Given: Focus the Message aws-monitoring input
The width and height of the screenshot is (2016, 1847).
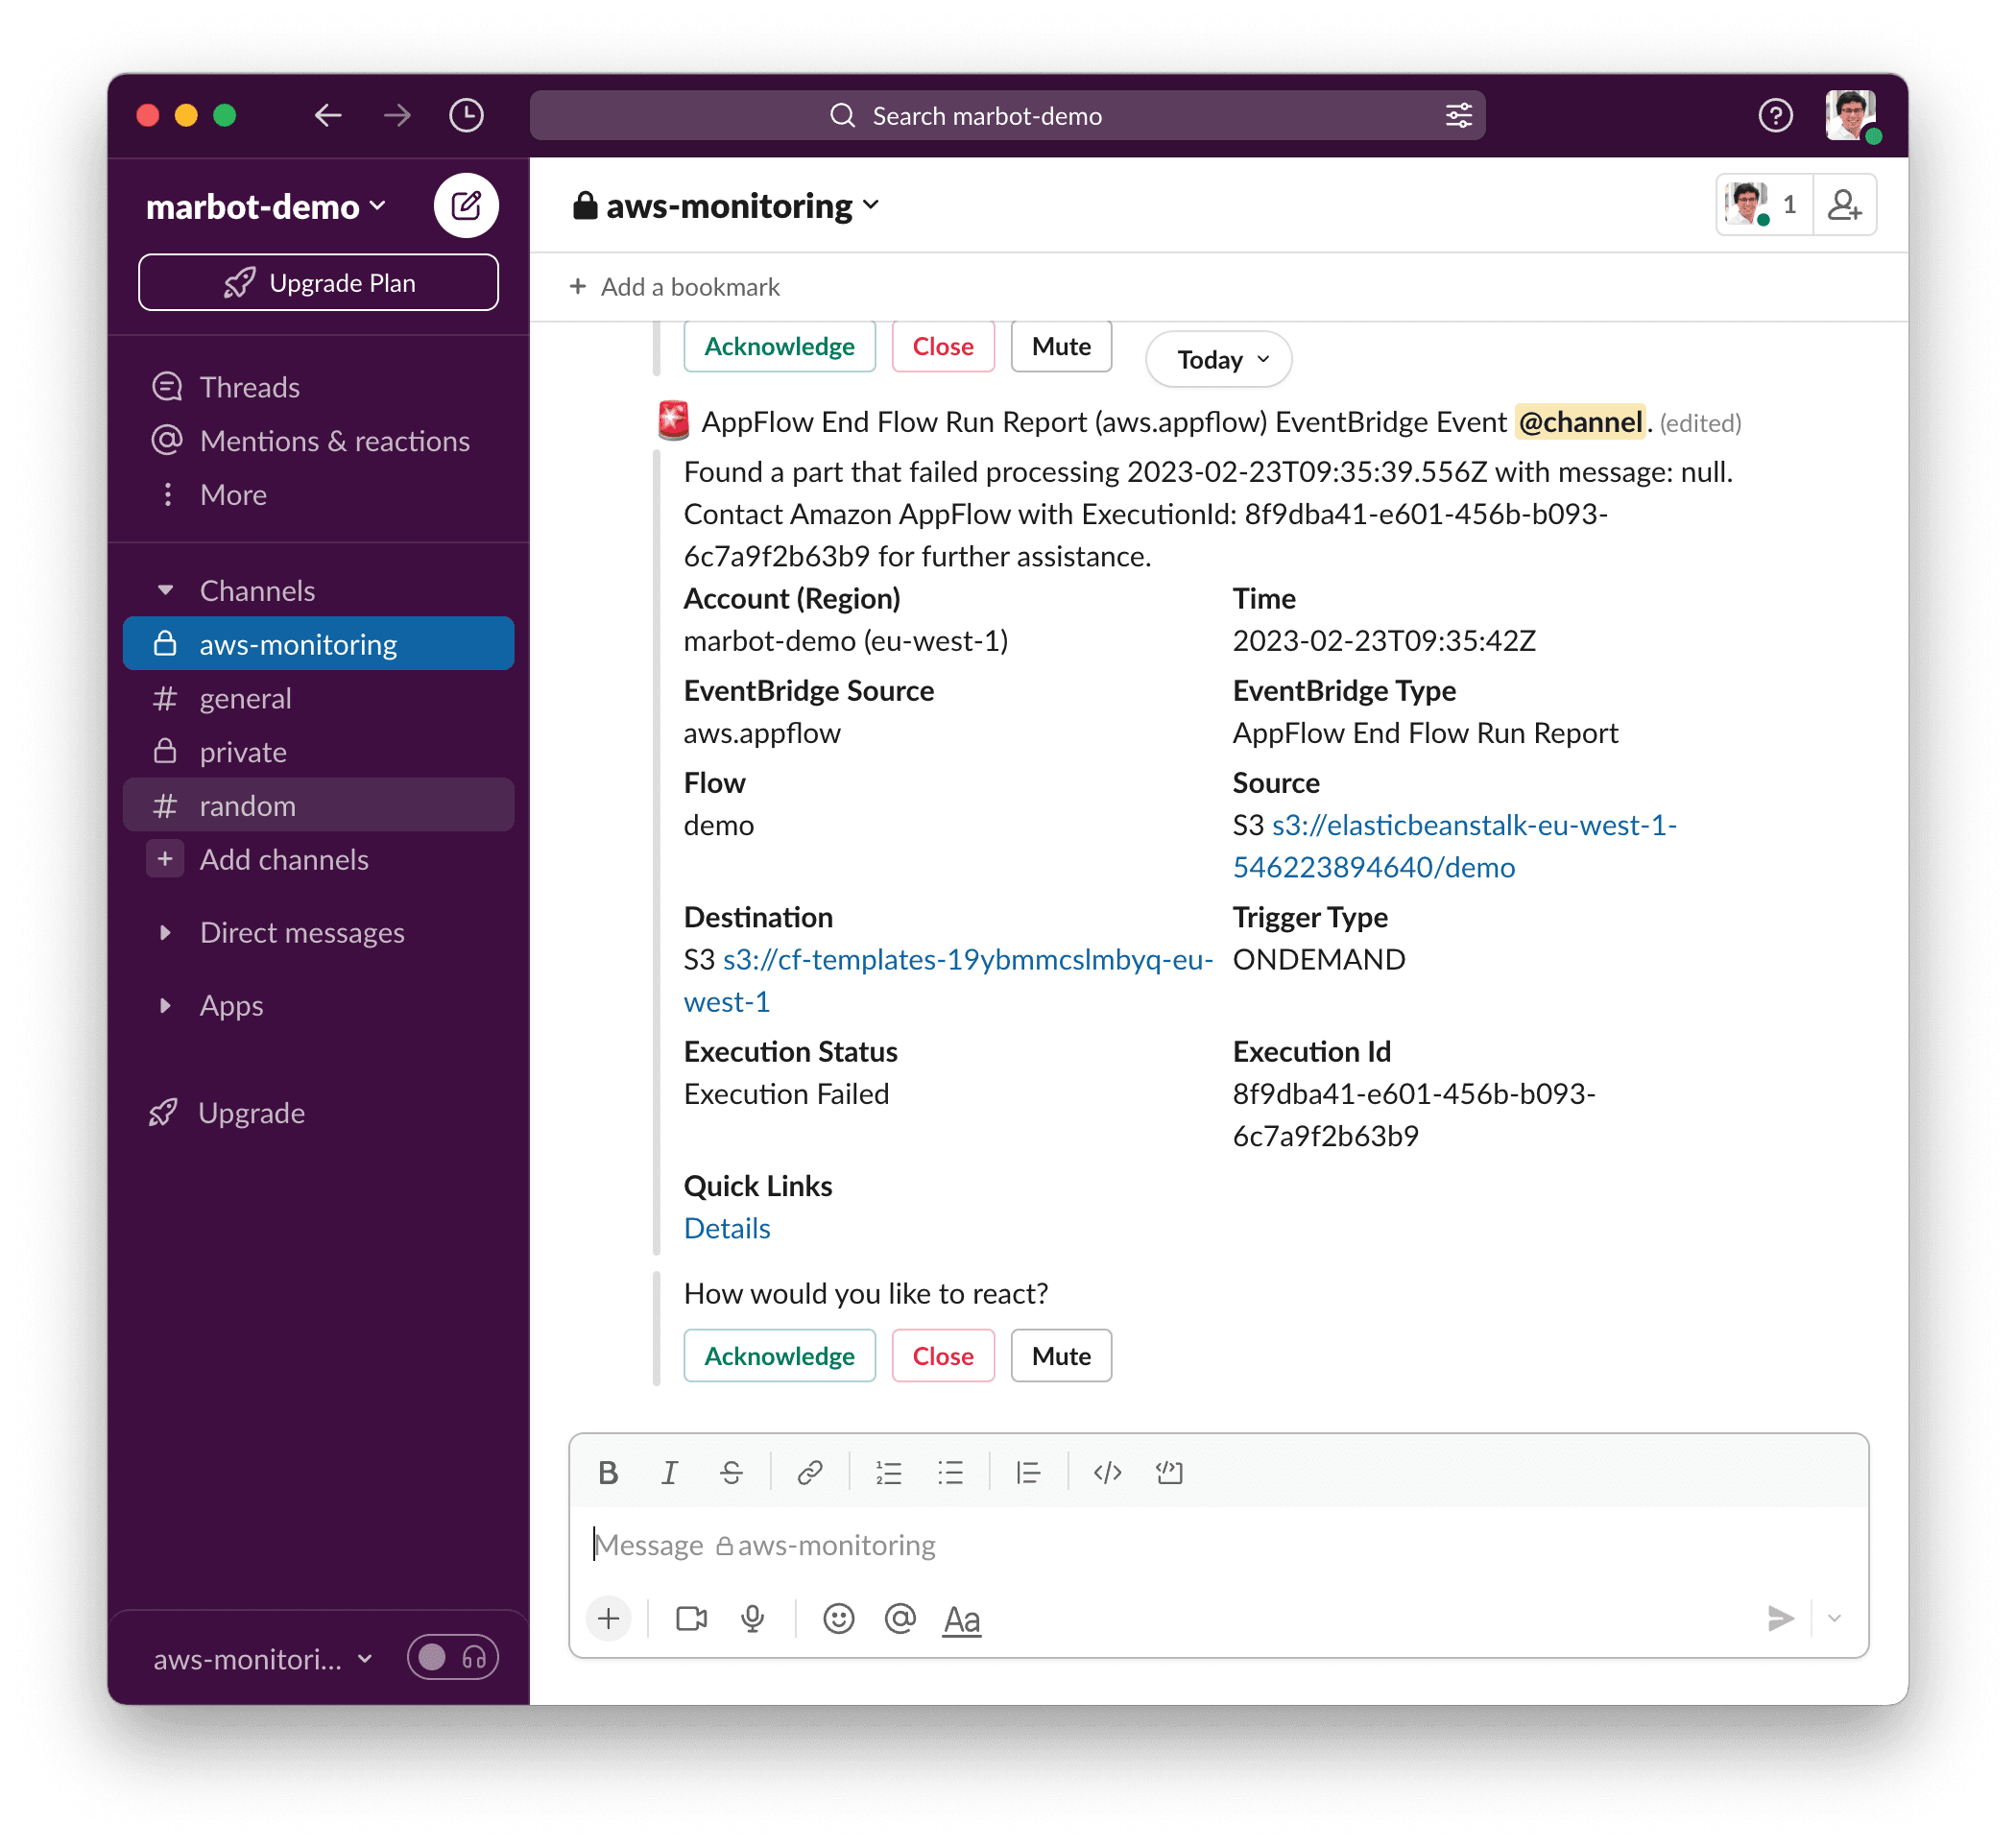Looking at the screenshot, I should point(1218,1546).
